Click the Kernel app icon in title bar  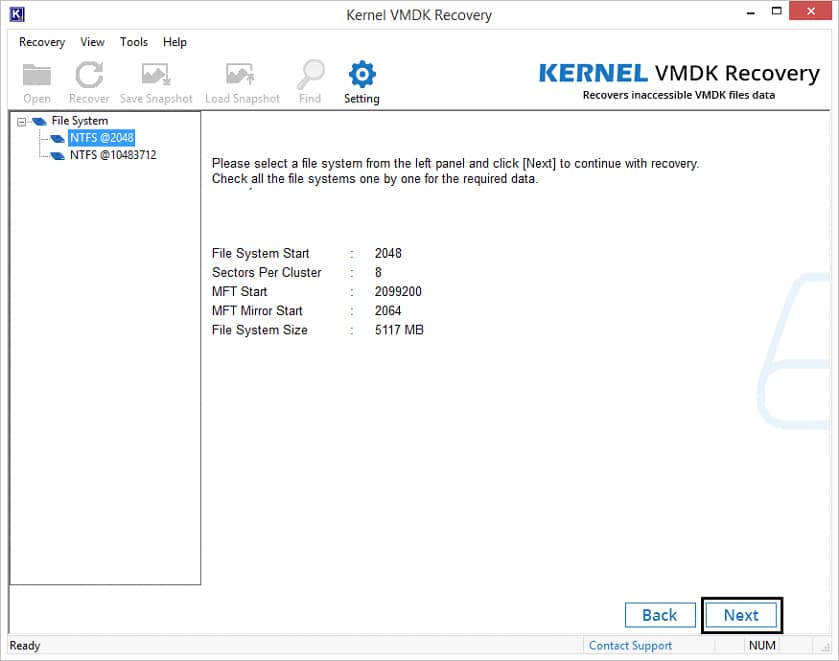[x=17, y=14]
